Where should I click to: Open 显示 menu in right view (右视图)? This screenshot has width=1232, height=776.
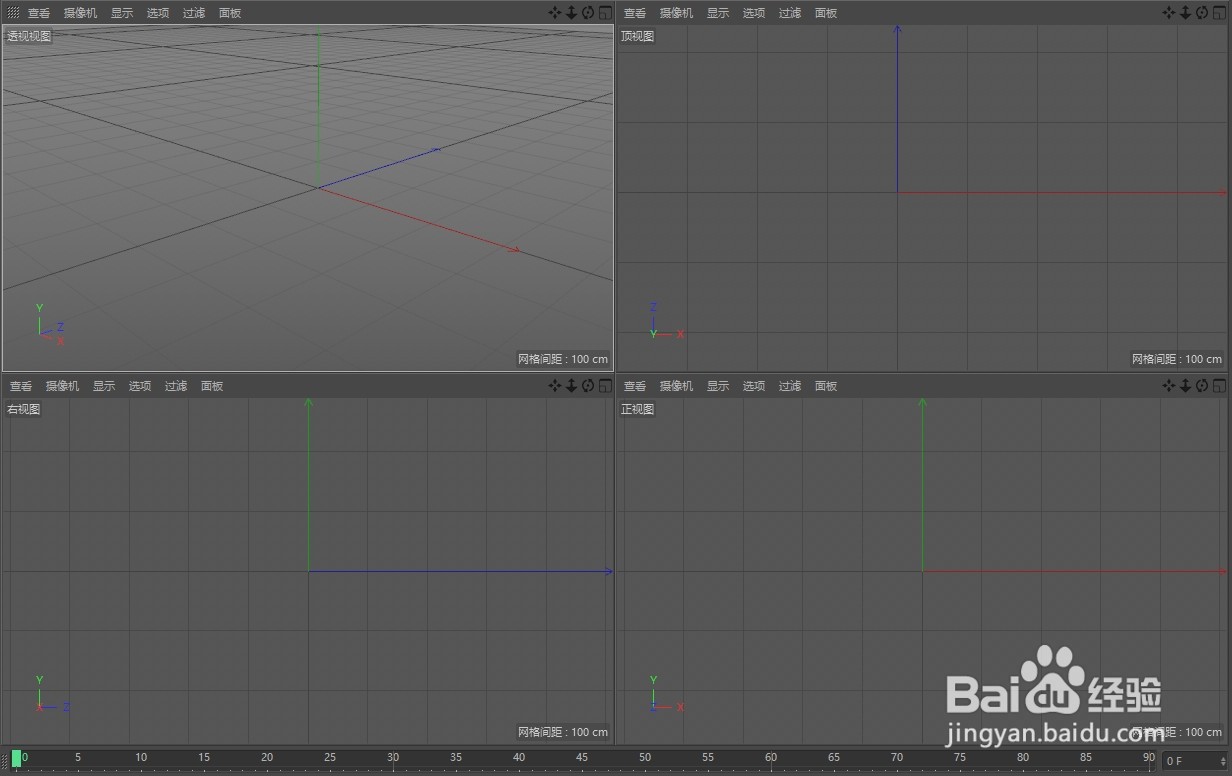click(x=104, y=386)
